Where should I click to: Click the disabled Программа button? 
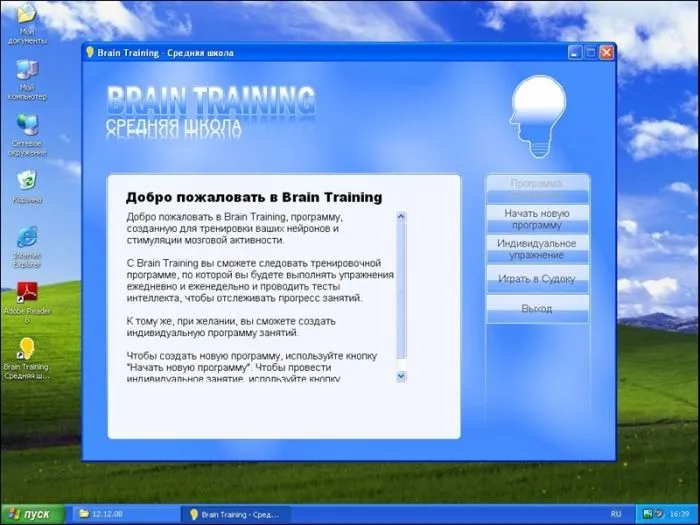[x=537, y=189]
